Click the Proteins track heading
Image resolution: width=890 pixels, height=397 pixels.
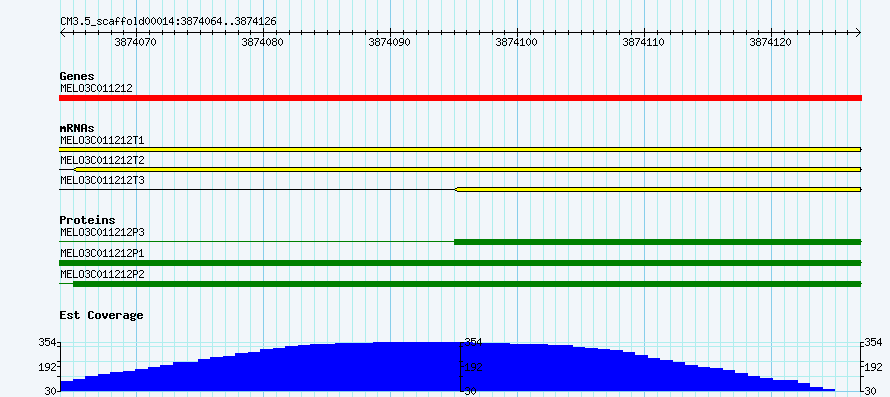coord(87,220)
